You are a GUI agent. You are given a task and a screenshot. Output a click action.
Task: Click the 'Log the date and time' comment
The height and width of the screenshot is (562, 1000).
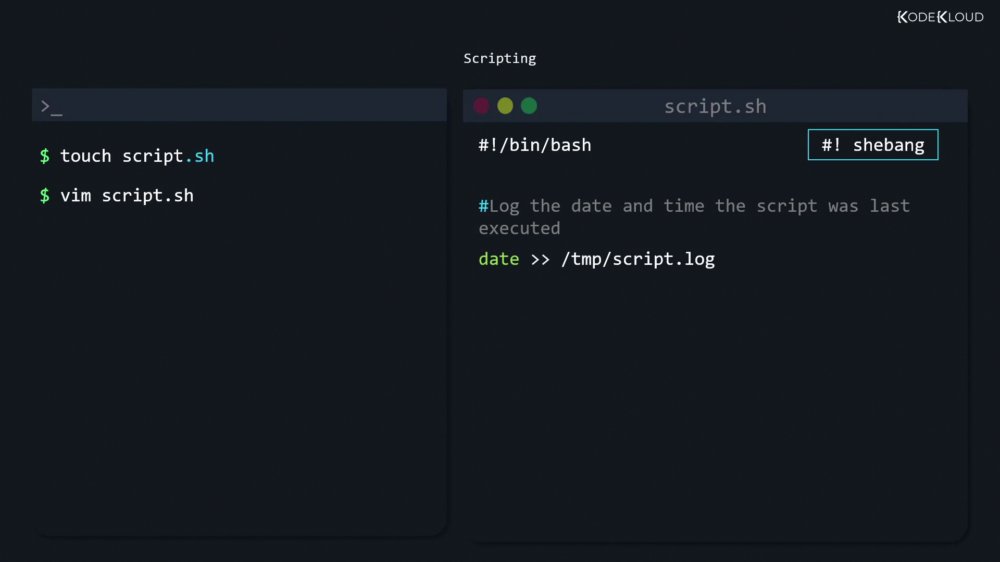click(x=694, y=217)
